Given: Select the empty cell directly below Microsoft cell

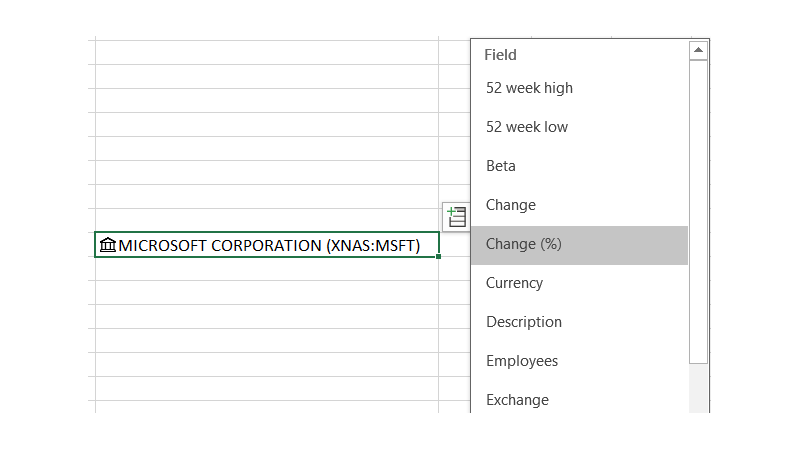Looking at the screenshot, I should tap(266, 269).
